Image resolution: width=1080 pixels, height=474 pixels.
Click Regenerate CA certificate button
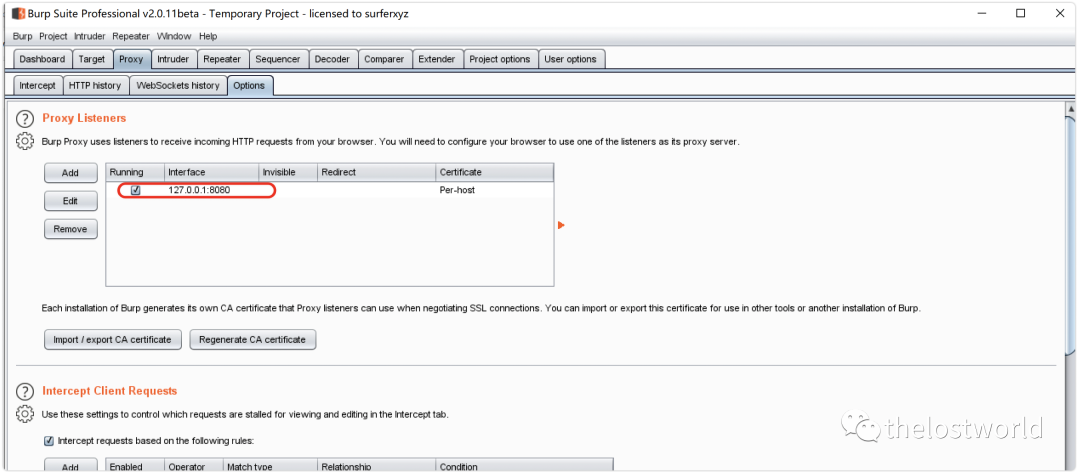click(253, 340)
